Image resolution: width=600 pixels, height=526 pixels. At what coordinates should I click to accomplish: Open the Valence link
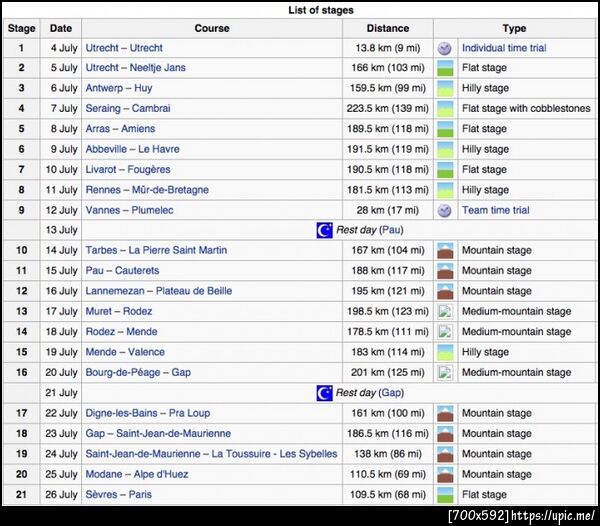pyautogui.click(x=147, y=352)
